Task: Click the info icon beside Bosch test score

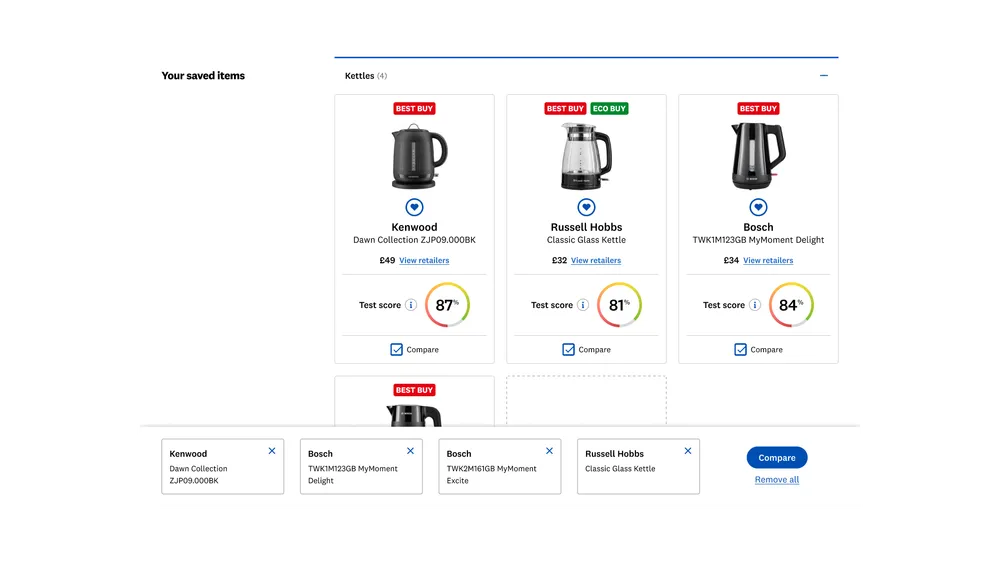Action: point(755,305)
